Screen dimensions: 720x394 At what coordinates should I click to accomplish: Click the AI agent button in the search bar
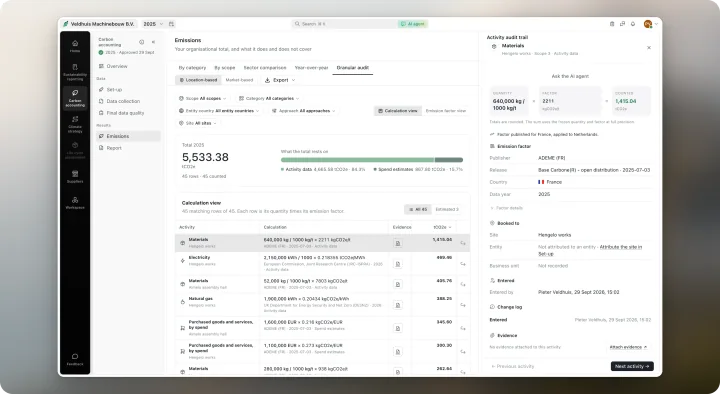[x=413, y=24]
